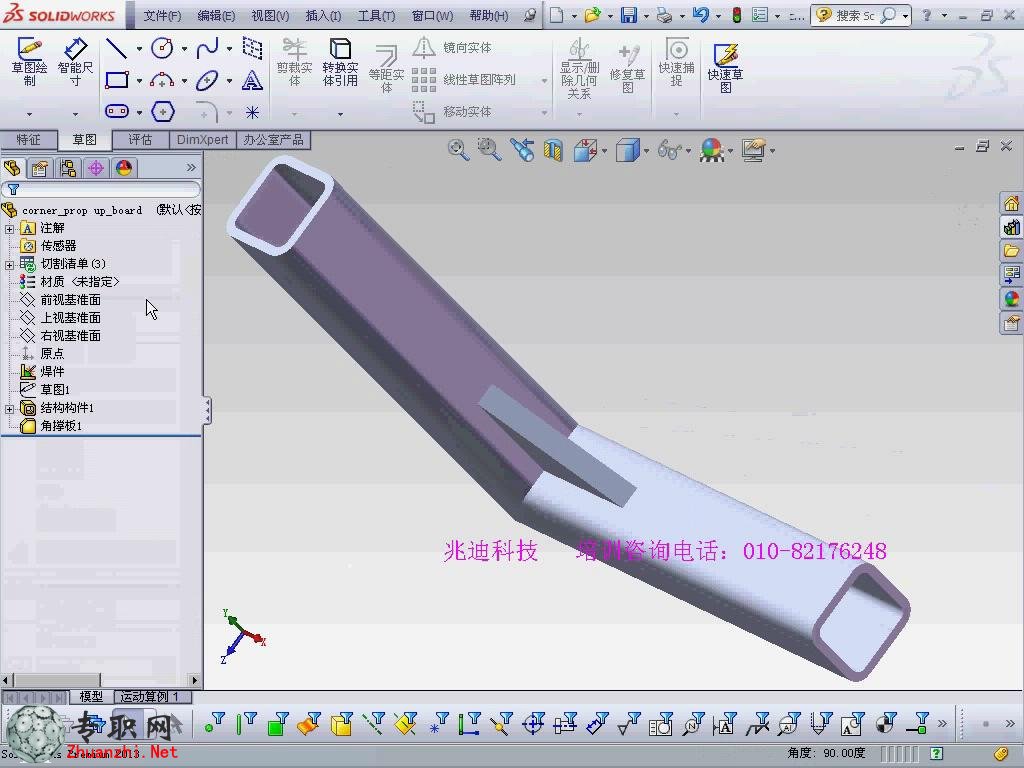Image resolution: width=1024 pixels, height=768 pixels.
Task: Toggle the faces selection filter
Action: click(278, 724)
